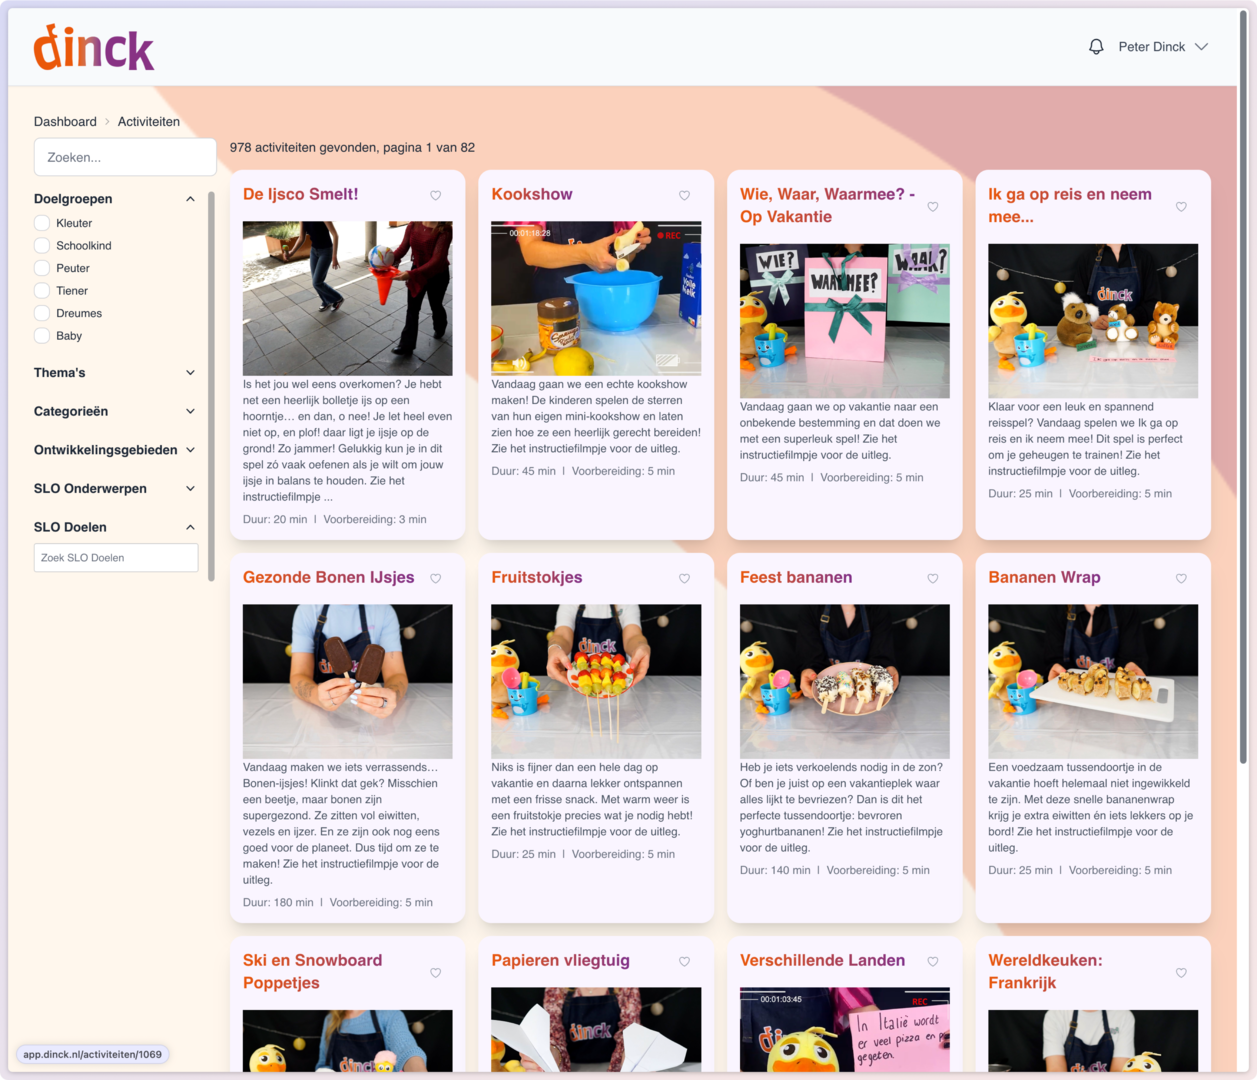Viewport: 1257px width, 1080px height.
Task: Add Bananen Wrap to favorites
Action: click(1181, 579)
